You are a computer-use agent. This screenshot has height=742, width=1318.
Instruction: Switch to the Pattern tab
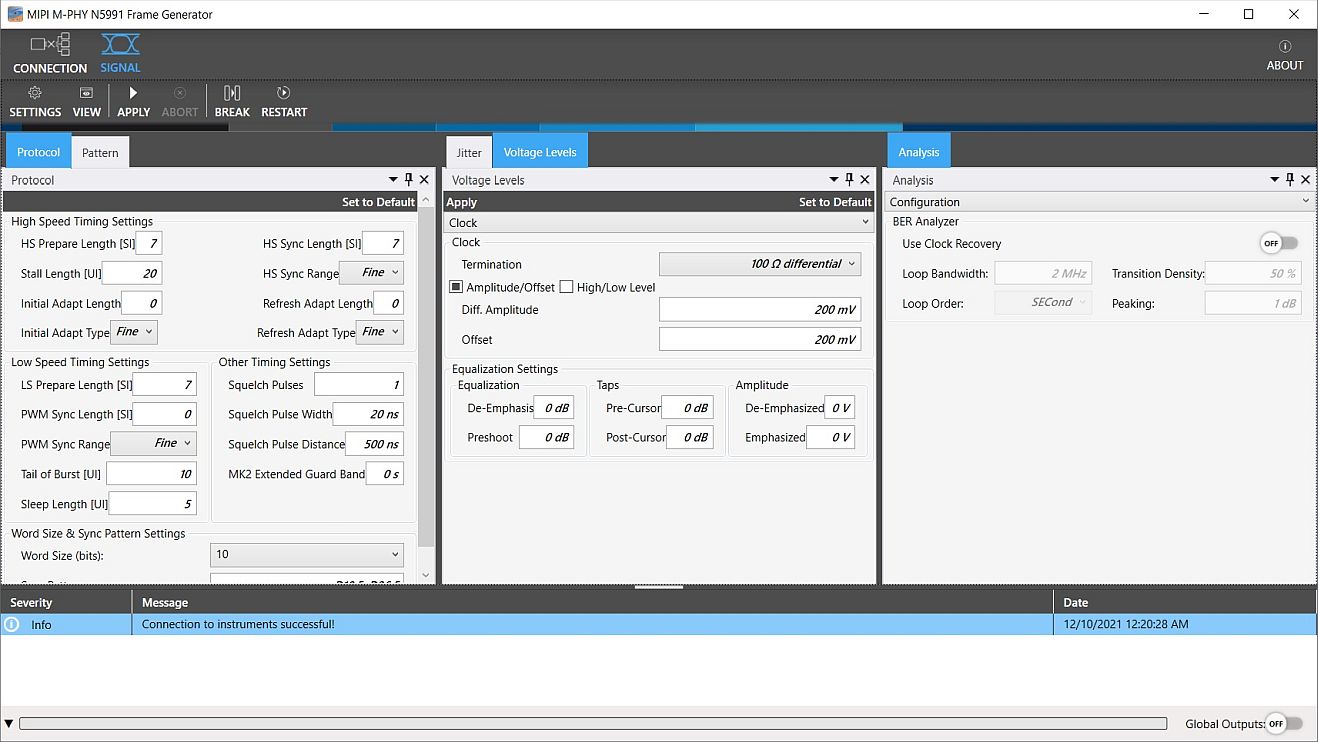tap(100, 151)
